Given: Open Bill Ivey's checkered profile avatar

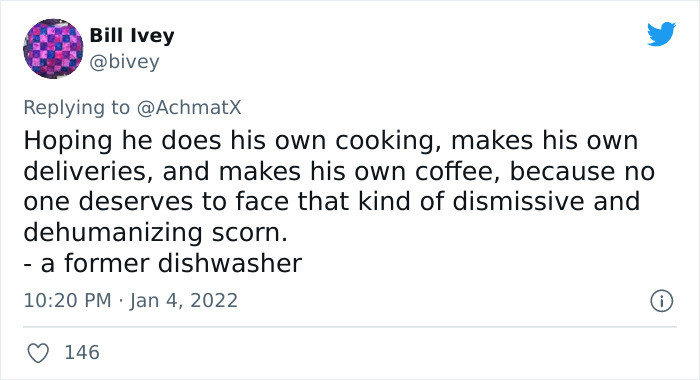Looking at the screenshot, I should pyautogui.click(x=53, y=48).
